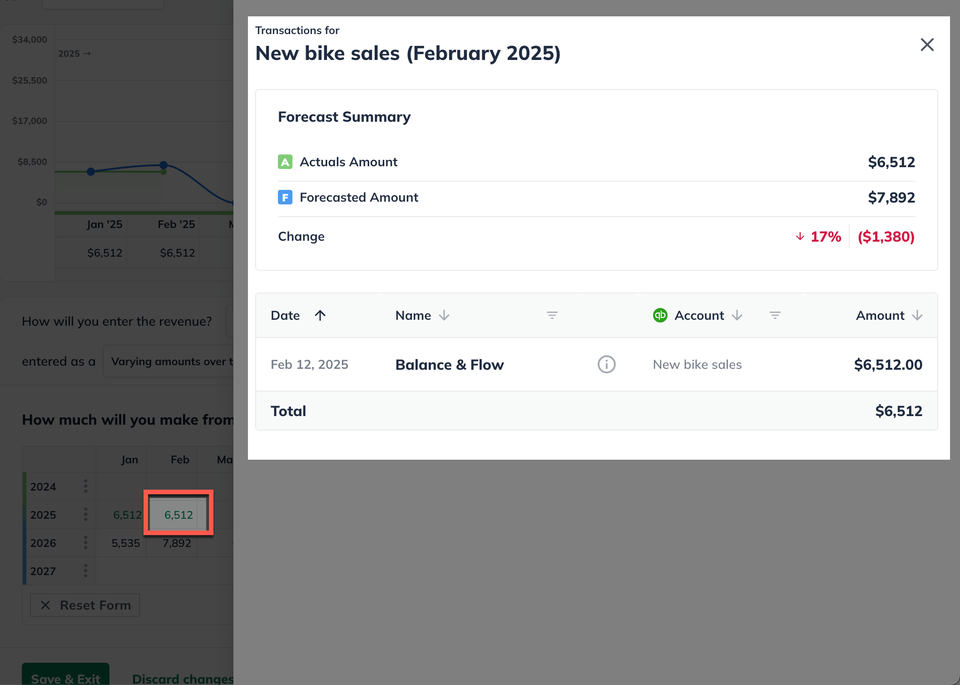This screenshot has height=685, width=960.
Task: Open the three-dot menu for the 2027 row
Action: point(86,571)
